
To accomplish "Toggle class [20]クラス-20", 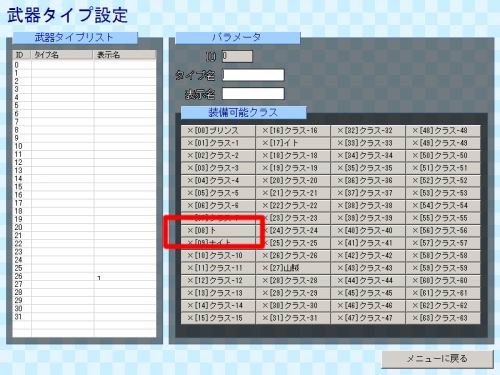I will (293, 181).
